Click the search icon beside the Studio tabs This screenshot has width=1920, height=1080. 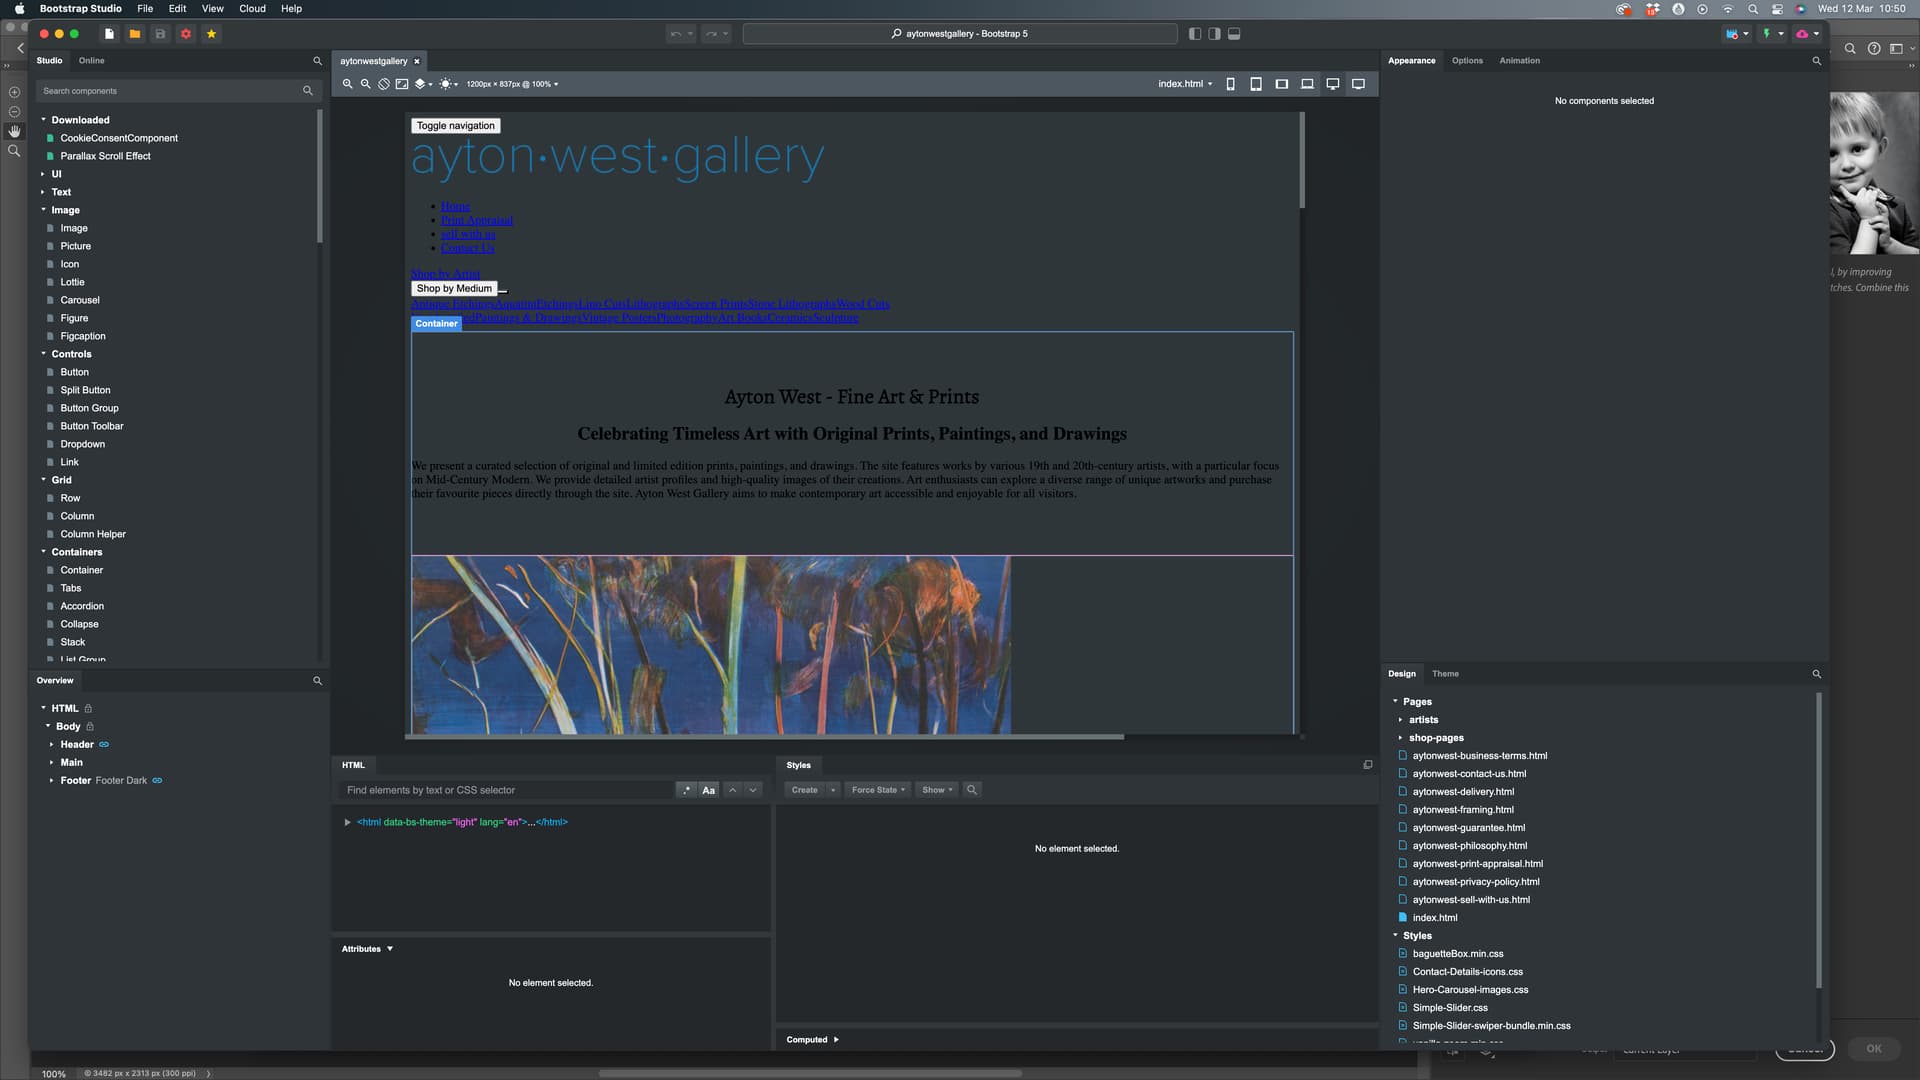pyautogui.click(x=318, y=61)
